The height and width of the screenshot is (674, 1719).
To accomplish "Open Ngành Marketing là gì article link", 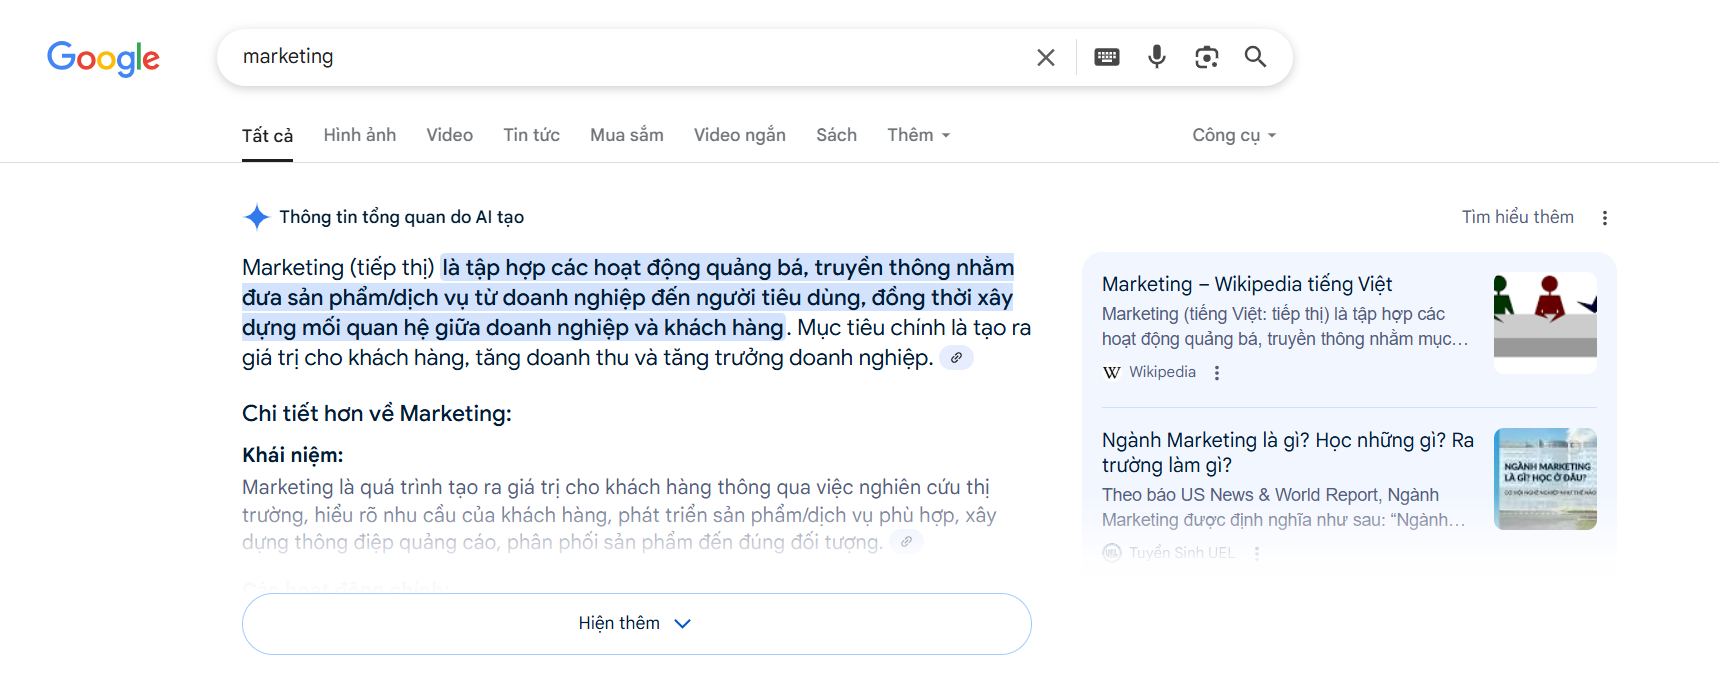I will pyautogui.click(x=1288, y=452).
